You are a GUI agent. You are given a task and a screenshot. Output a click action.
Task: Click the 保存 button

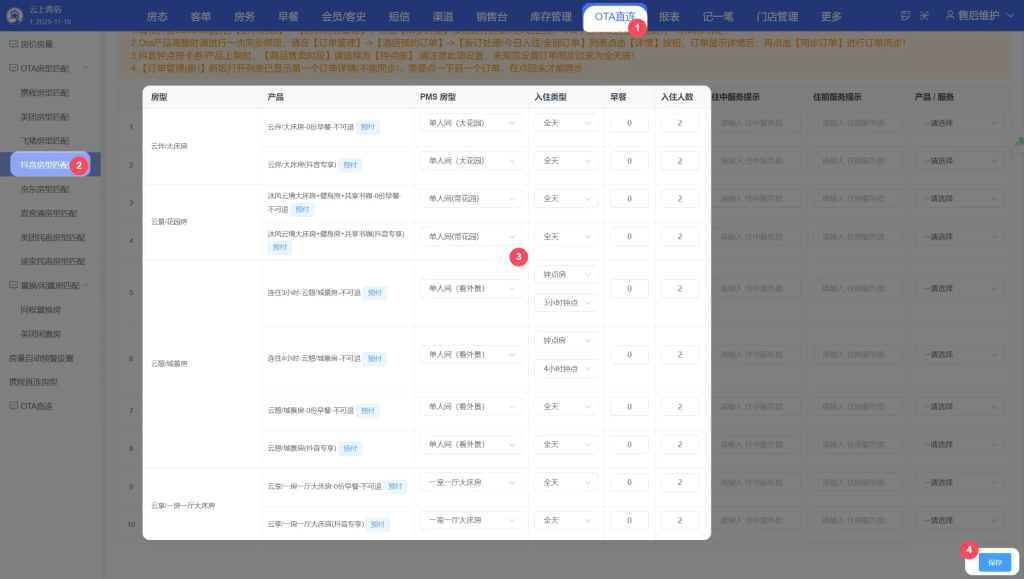click(x=993, y=562)
